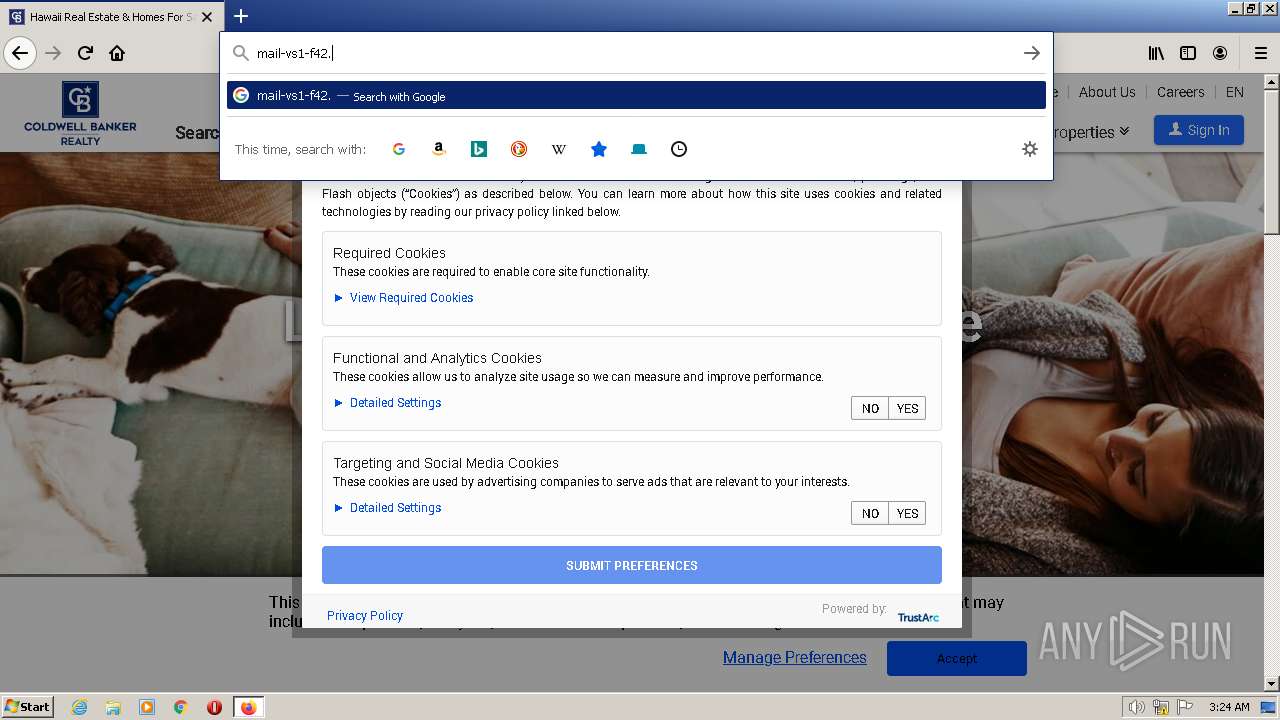1280x720 pixels.
Task: Open the Opera taskbar icon
Action: click(x=214, y=707)
